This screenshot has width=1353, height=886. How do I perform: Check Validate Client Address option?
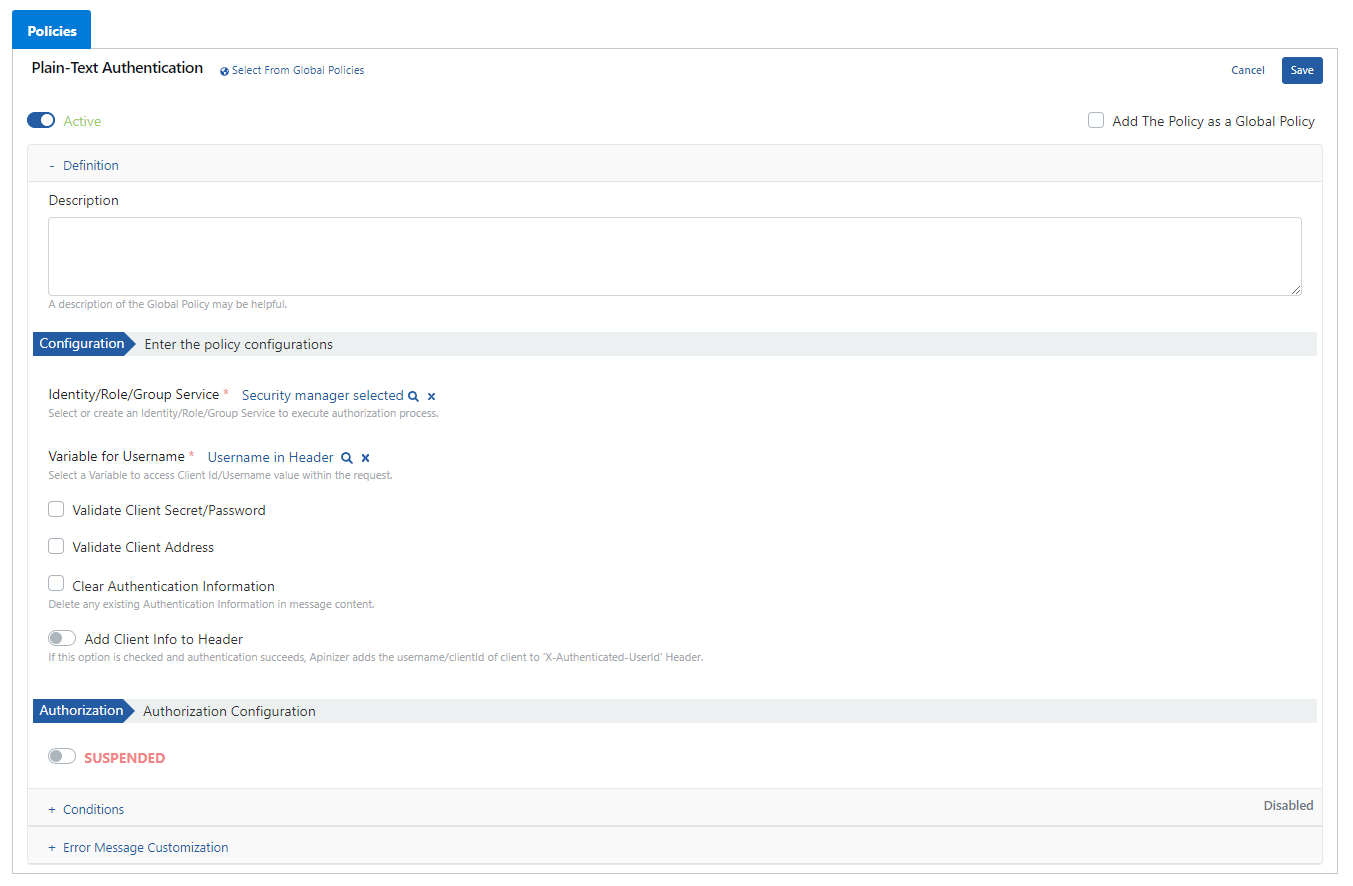click(x=57, y=547)
